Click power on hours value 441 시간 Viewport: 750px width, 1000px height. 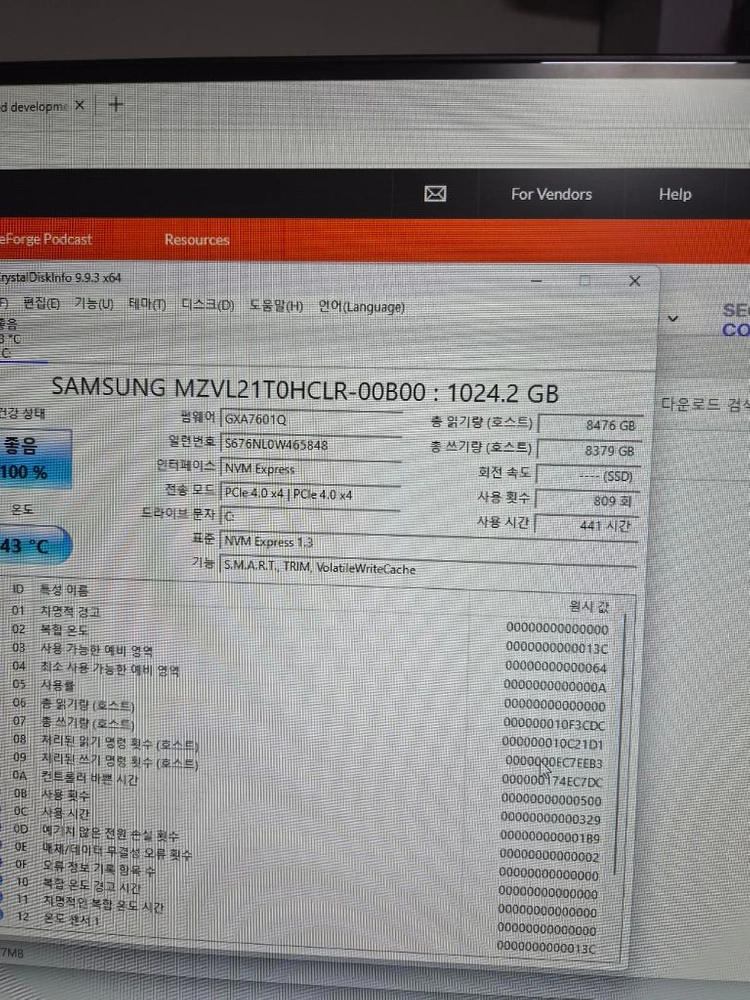point(587,526)
